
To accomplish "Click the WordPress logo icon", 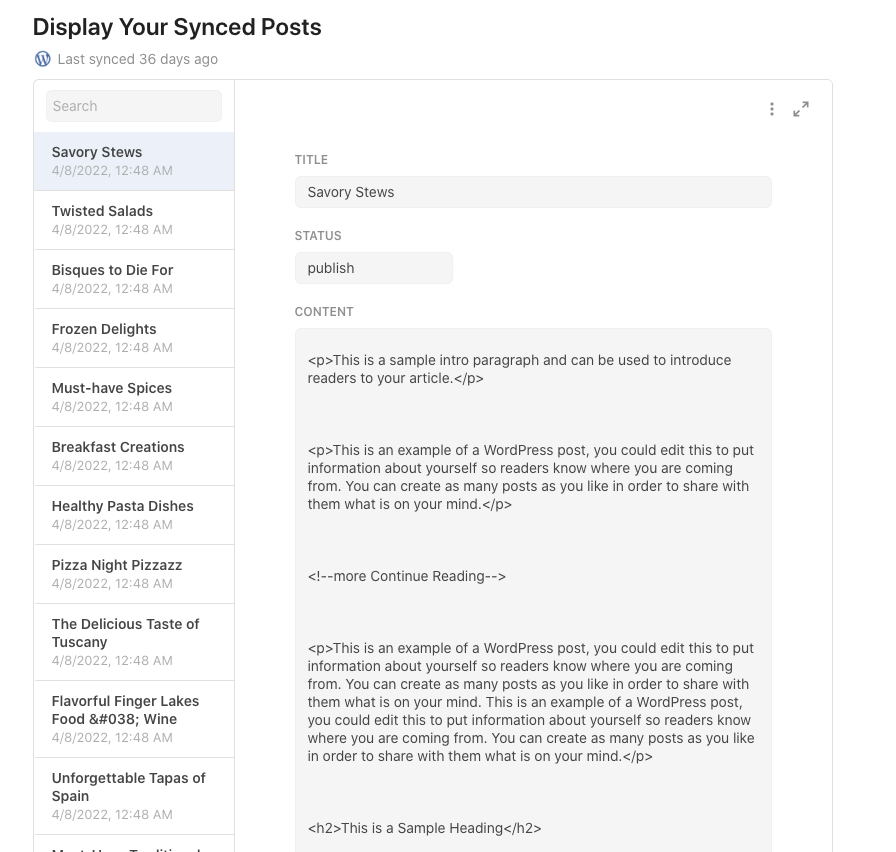I will pyautogui.click(x=42, y=59).
